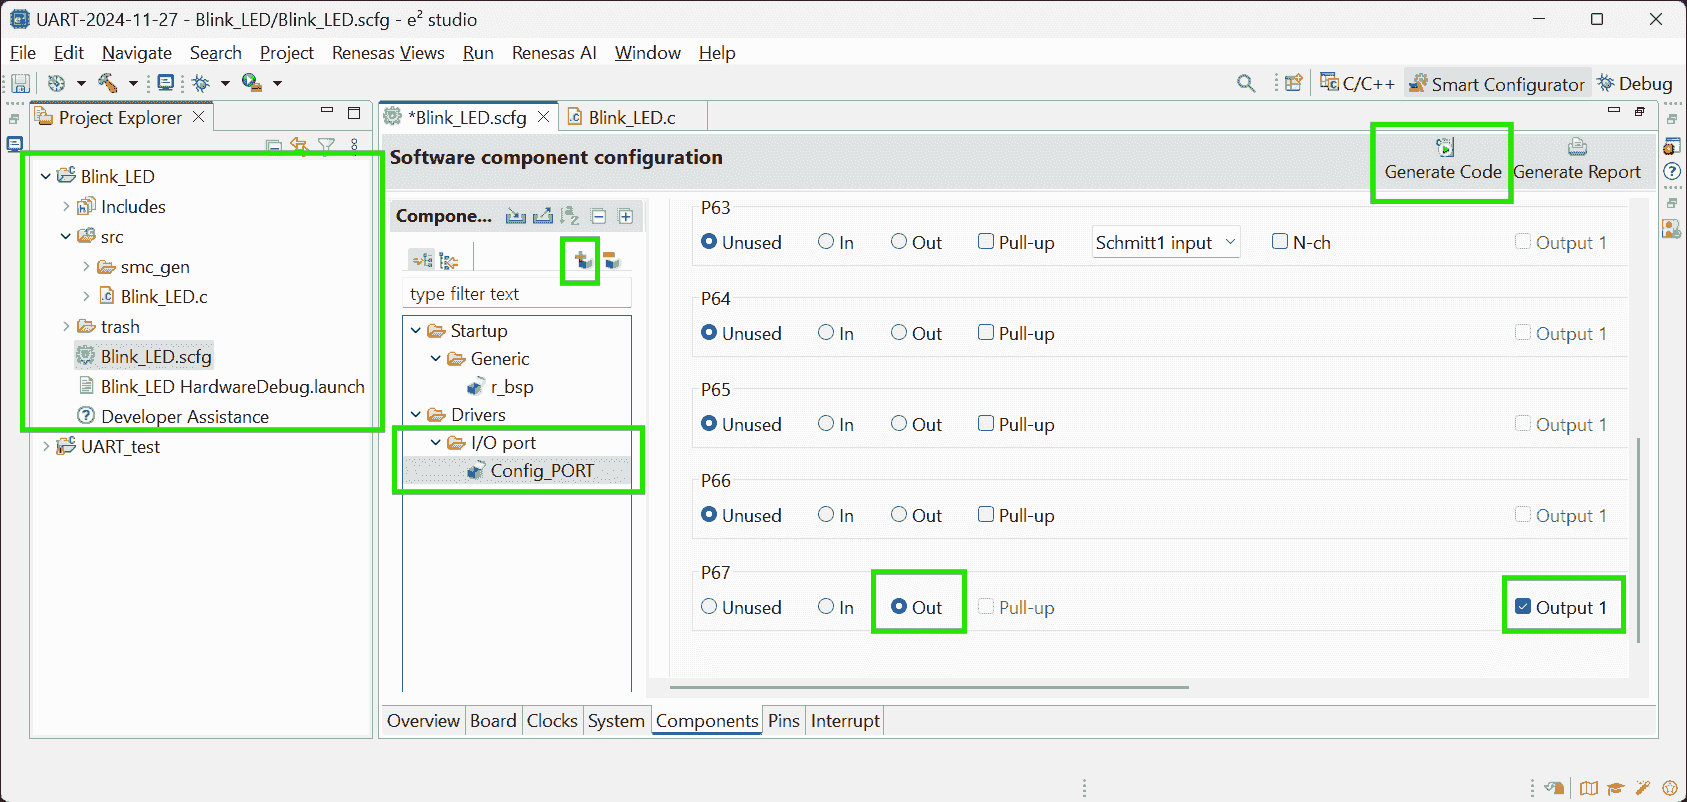
Task: Open the Schmitt1 input dropdown for P63
Action: pyautogui.click(x=1165, y=243)
